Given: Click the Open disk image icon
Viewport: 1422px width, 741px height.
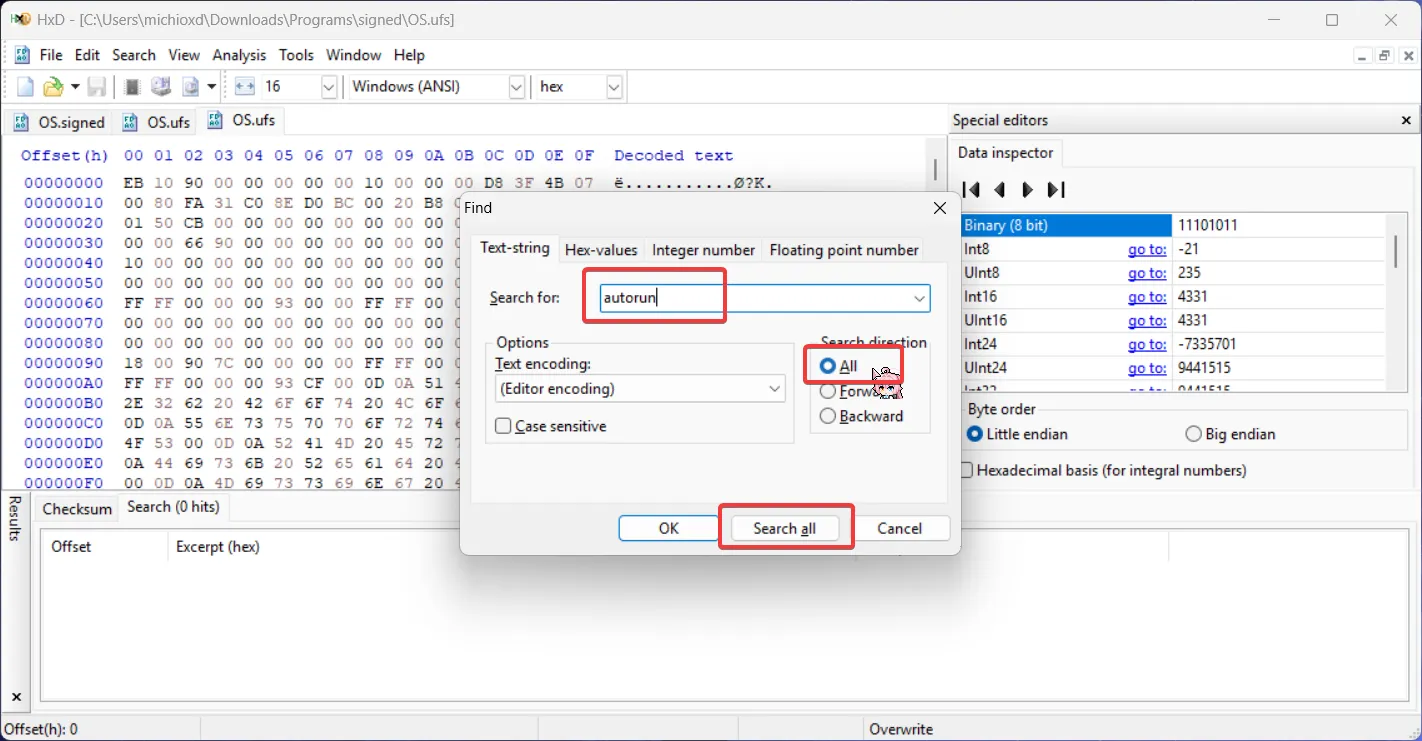Looking at the screenshot, I should tap(191, 87).
